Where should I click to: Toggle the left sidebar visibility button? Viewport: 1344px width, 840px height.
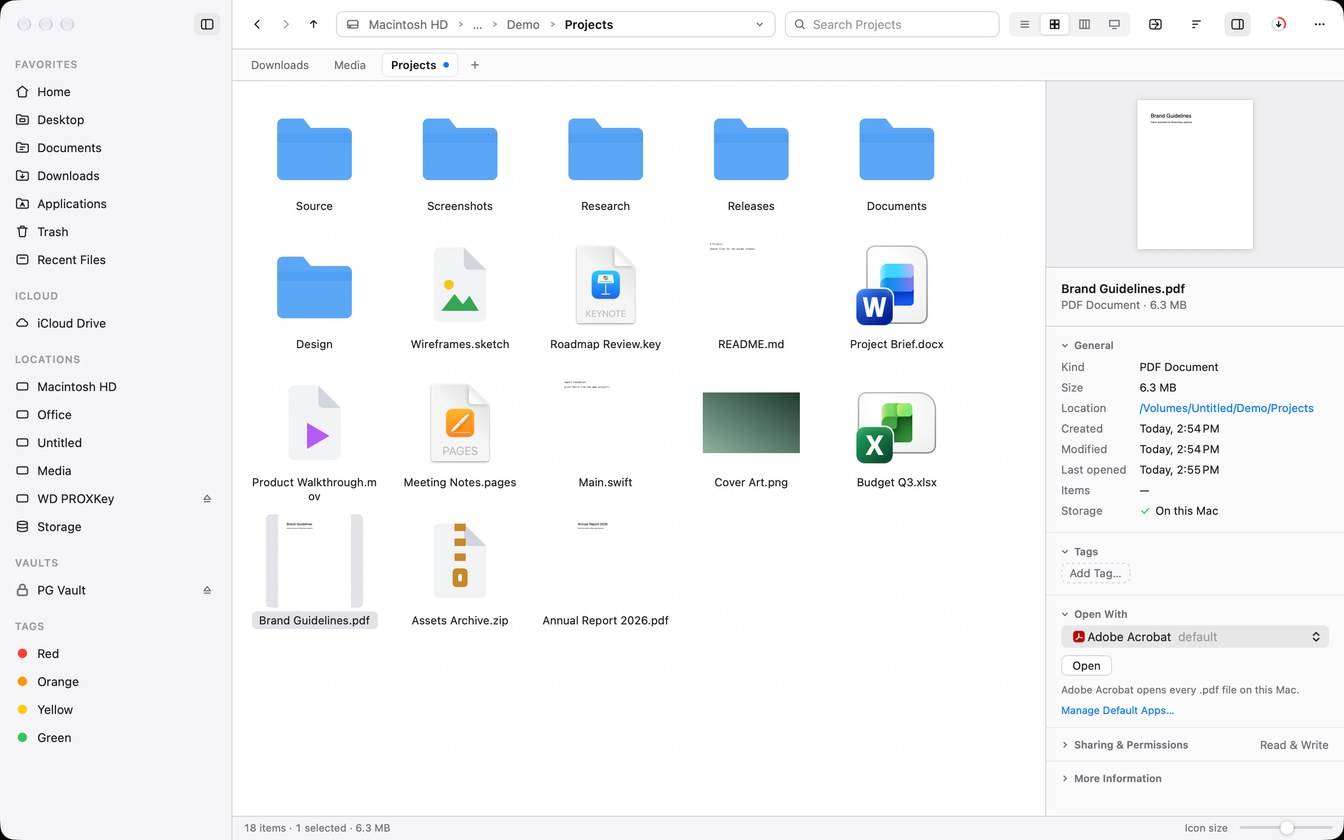coord(207,24)
